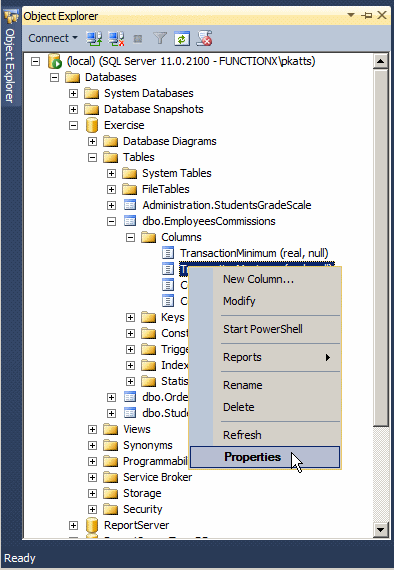Expand the Storage folder

tap(92, 493)
